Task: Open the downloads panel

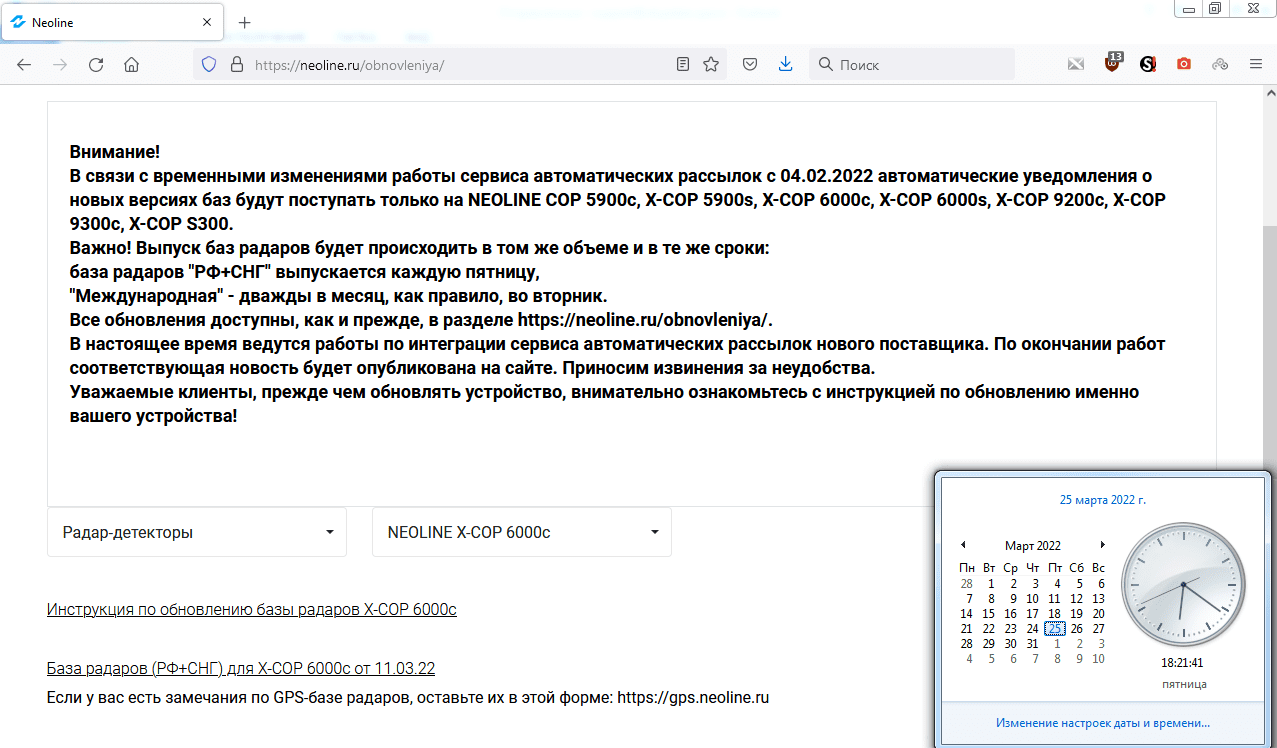Action: (785, 64)
